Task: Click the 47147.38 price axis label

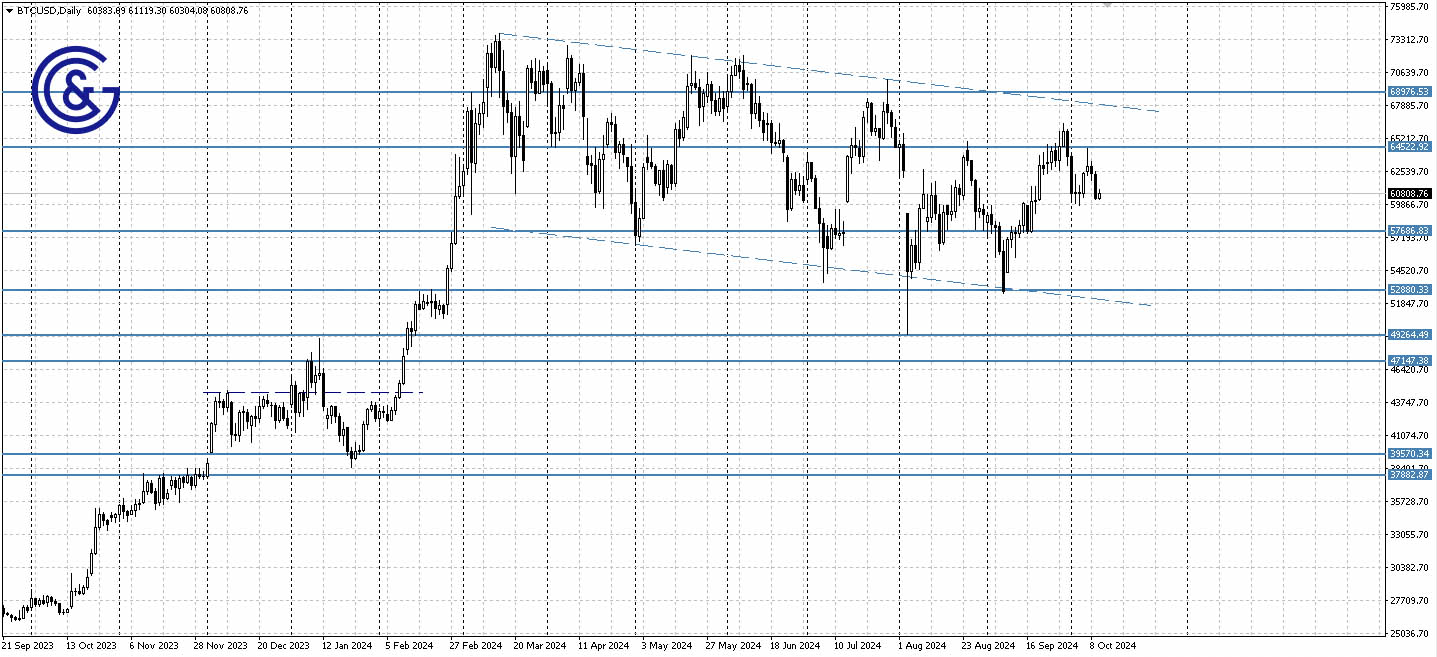Action: [1410, 359]
